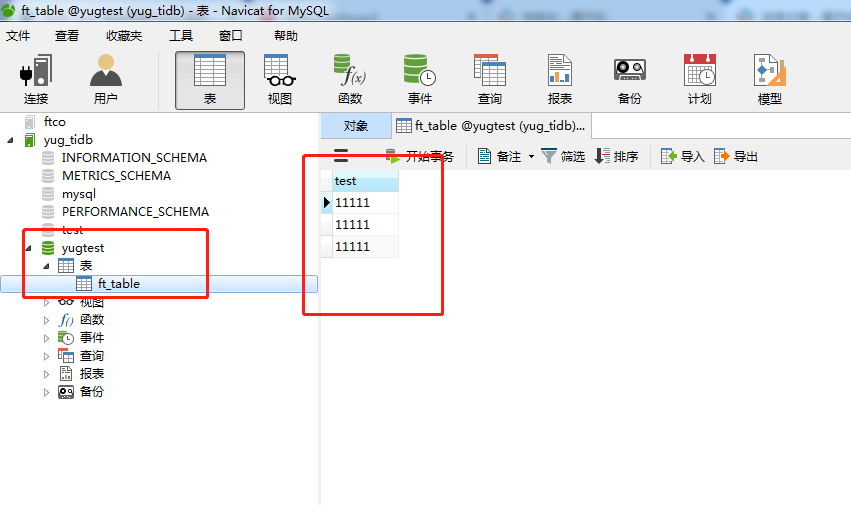Open the 收藏夹 (Favorites) menu
851x505 pixels.
124,36
